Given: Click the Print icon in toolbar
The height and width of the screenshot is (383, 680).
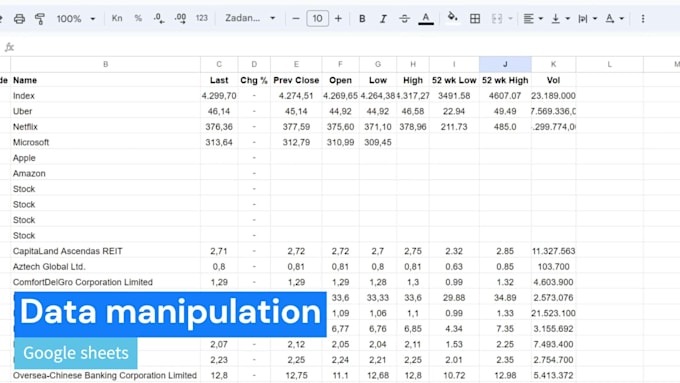Looking at the screenshot, I should 19,19.
